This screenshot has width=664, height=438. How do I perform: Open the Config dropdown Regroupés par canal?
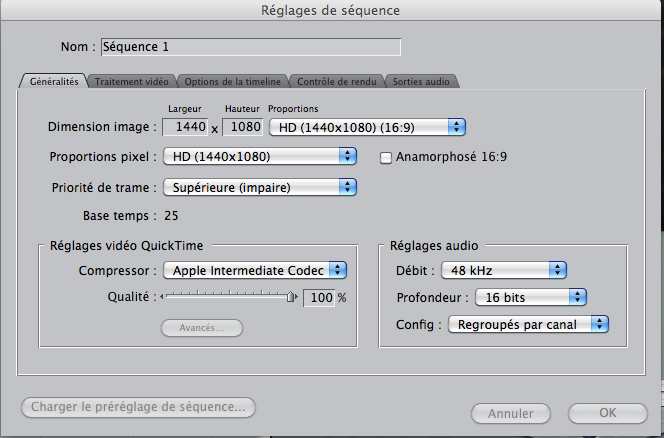528,324
